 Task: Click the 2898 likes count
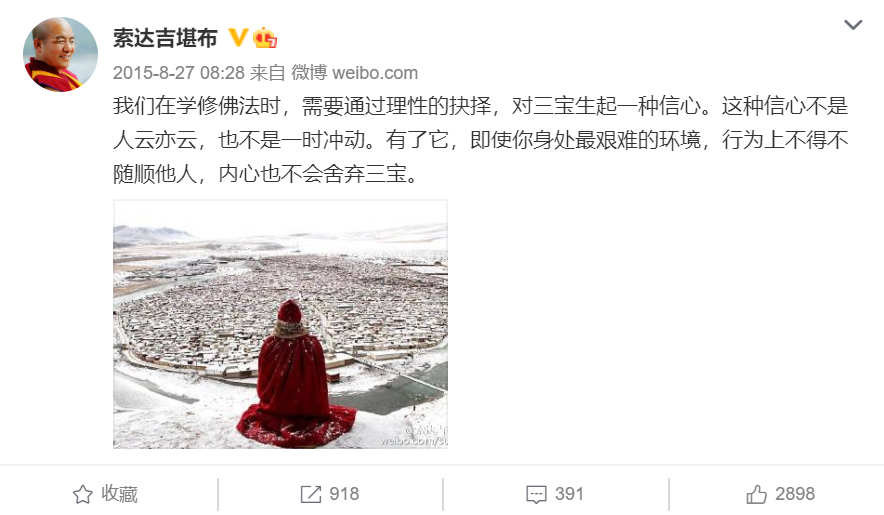point(795,494)
